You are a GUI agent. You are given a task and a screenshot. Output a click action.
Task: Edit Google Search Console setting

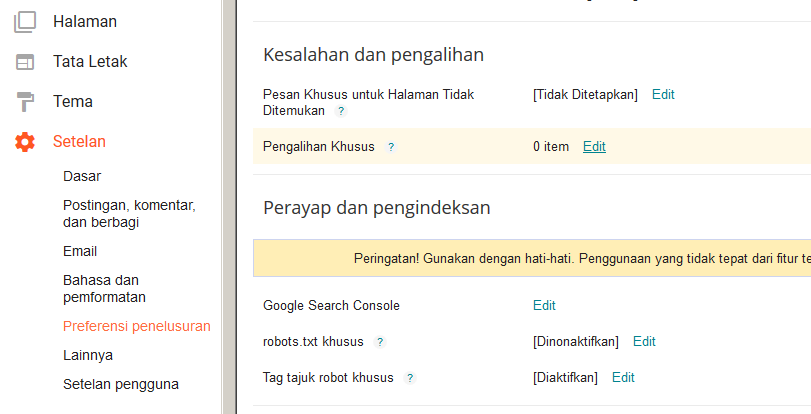(544, 306)
